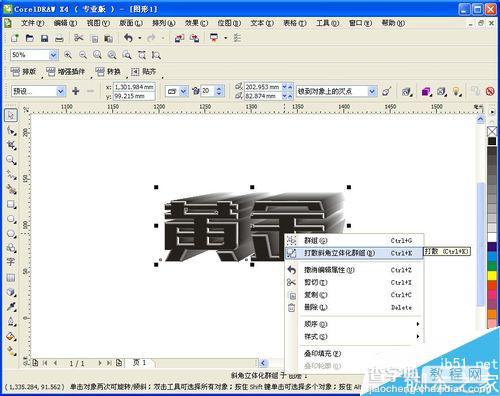Open the 50% zoom level dropdown
Viewport: 500px width, 396px height.
pyautogui.click(x=53, y=55)
